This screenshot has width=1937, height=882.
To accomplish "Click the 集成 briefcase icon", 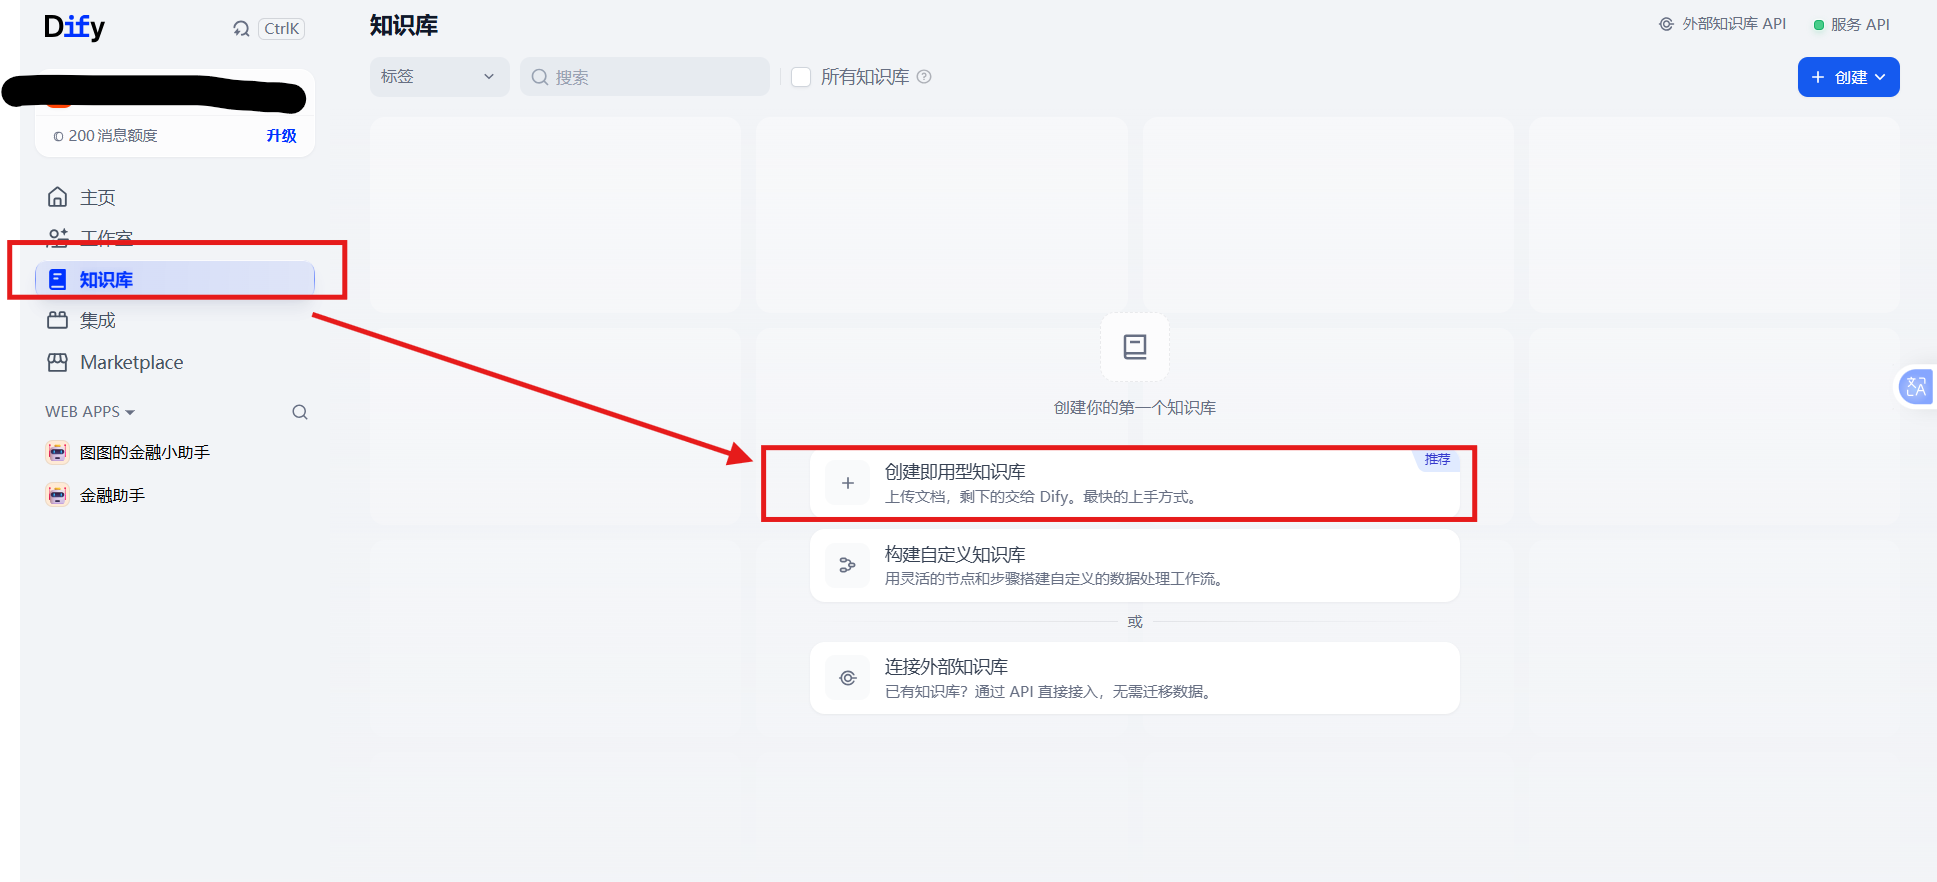I will click(x=58, y=320).
